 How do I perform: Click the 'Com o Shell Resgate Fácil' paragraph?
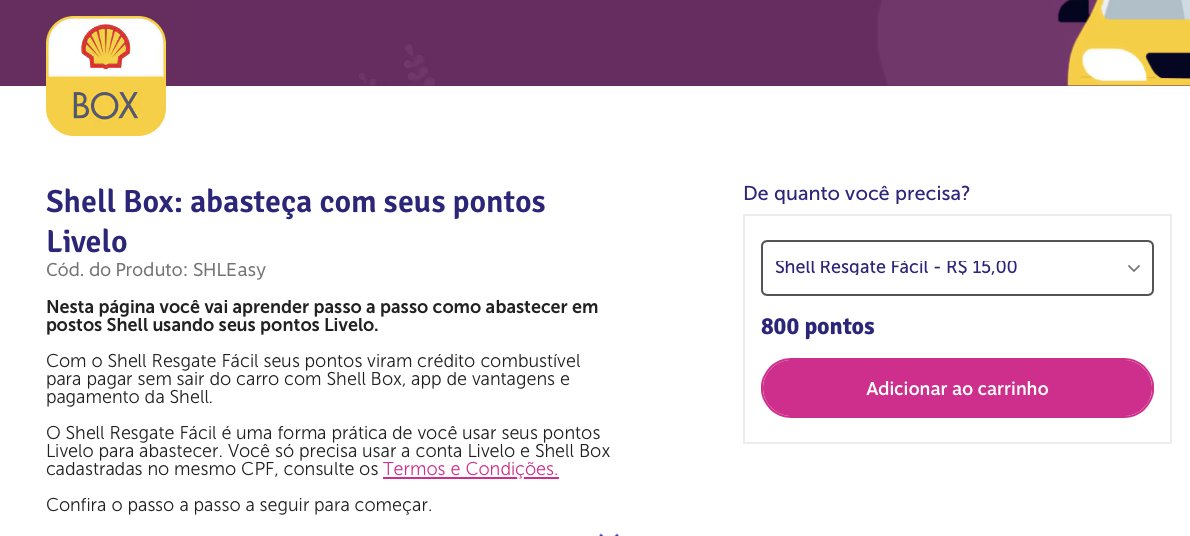pyautogui.click(x=313, y=378)
